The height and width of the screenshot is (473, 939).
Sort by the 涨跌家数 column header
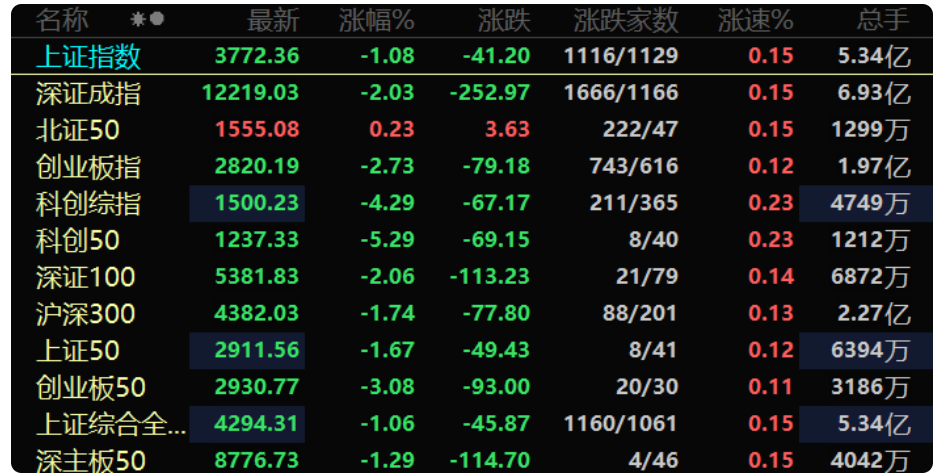[x=626, y=20]
